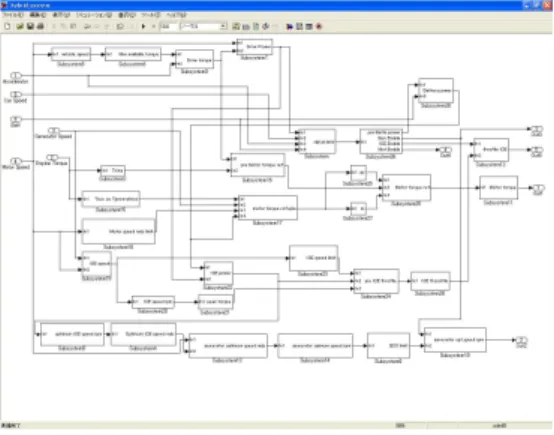Open the 表示 (View) menu
The width and height of the screenshot is (554, 435).
tap(61, 15)
